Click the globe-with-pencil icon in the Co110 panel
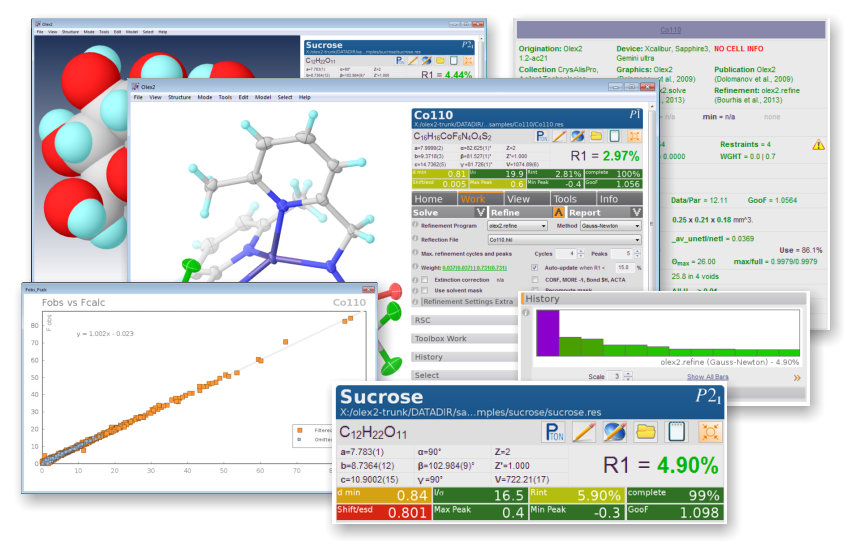 [x=577, y=136]
